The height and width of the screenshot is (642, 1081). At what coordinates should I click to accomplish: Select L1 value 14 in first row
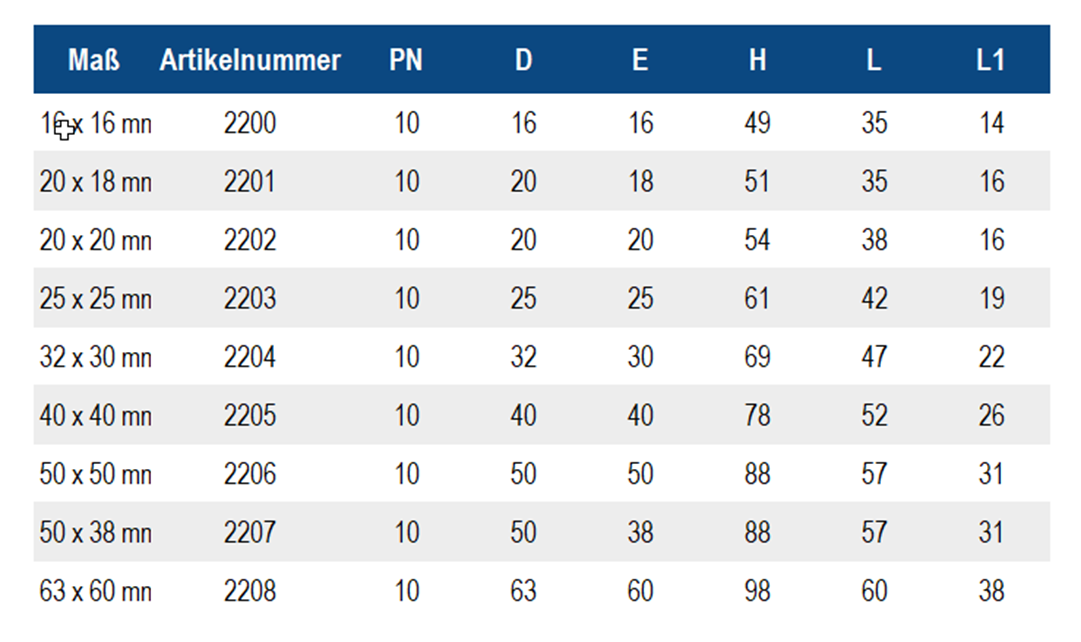991,124
